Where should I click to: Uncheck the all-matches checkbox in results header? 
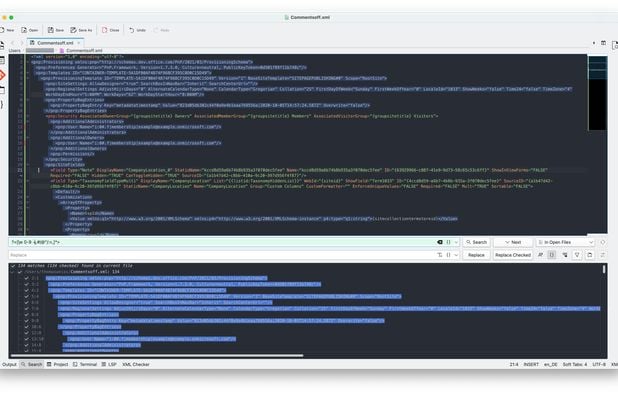13,266
